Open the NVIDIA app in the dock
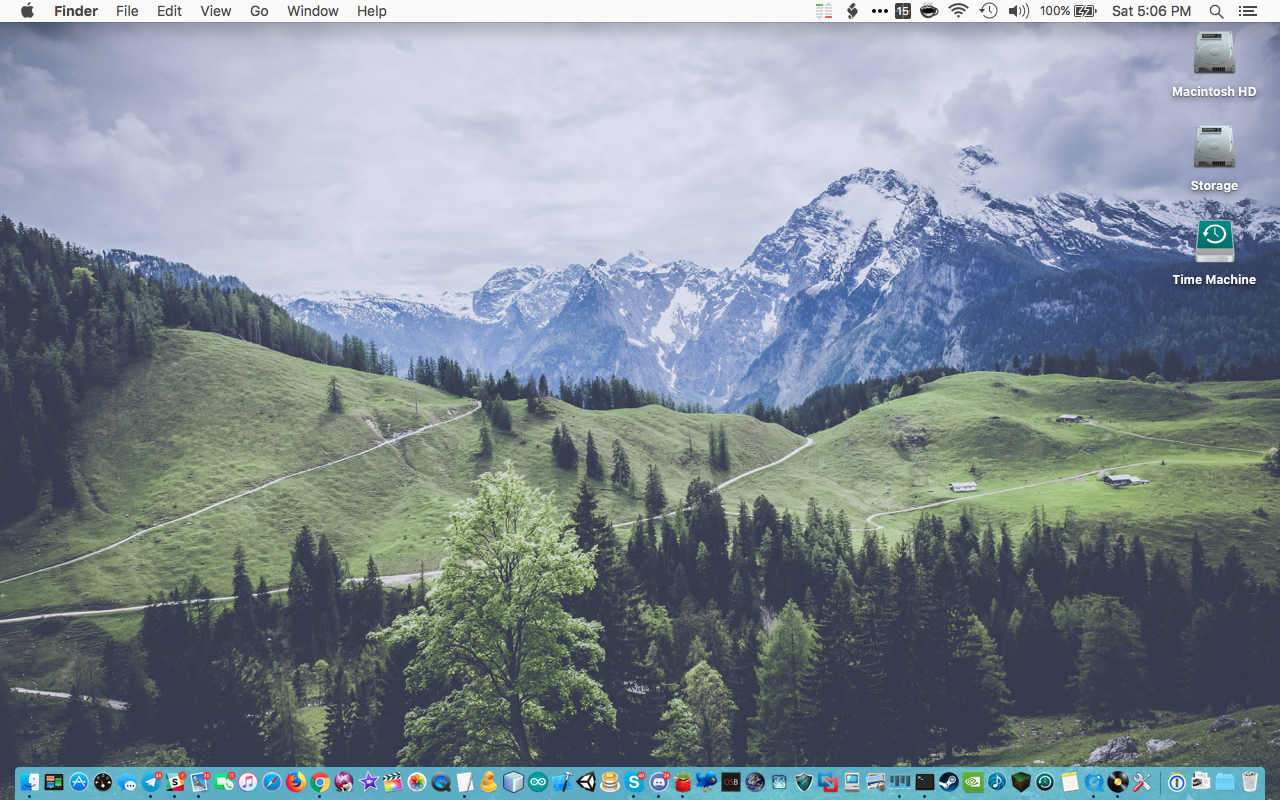The width and height of the screenshot is (1280, 800). pyautogui.click(x=973, y=782)
